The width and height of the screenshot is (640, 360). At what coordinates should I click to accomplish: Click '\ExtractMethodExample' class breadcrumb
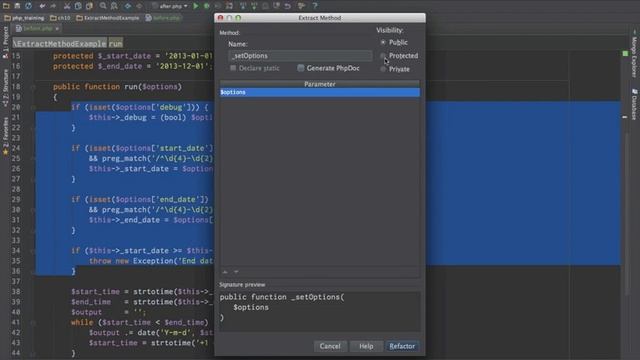pyautogui.click(x=60, y=43)
